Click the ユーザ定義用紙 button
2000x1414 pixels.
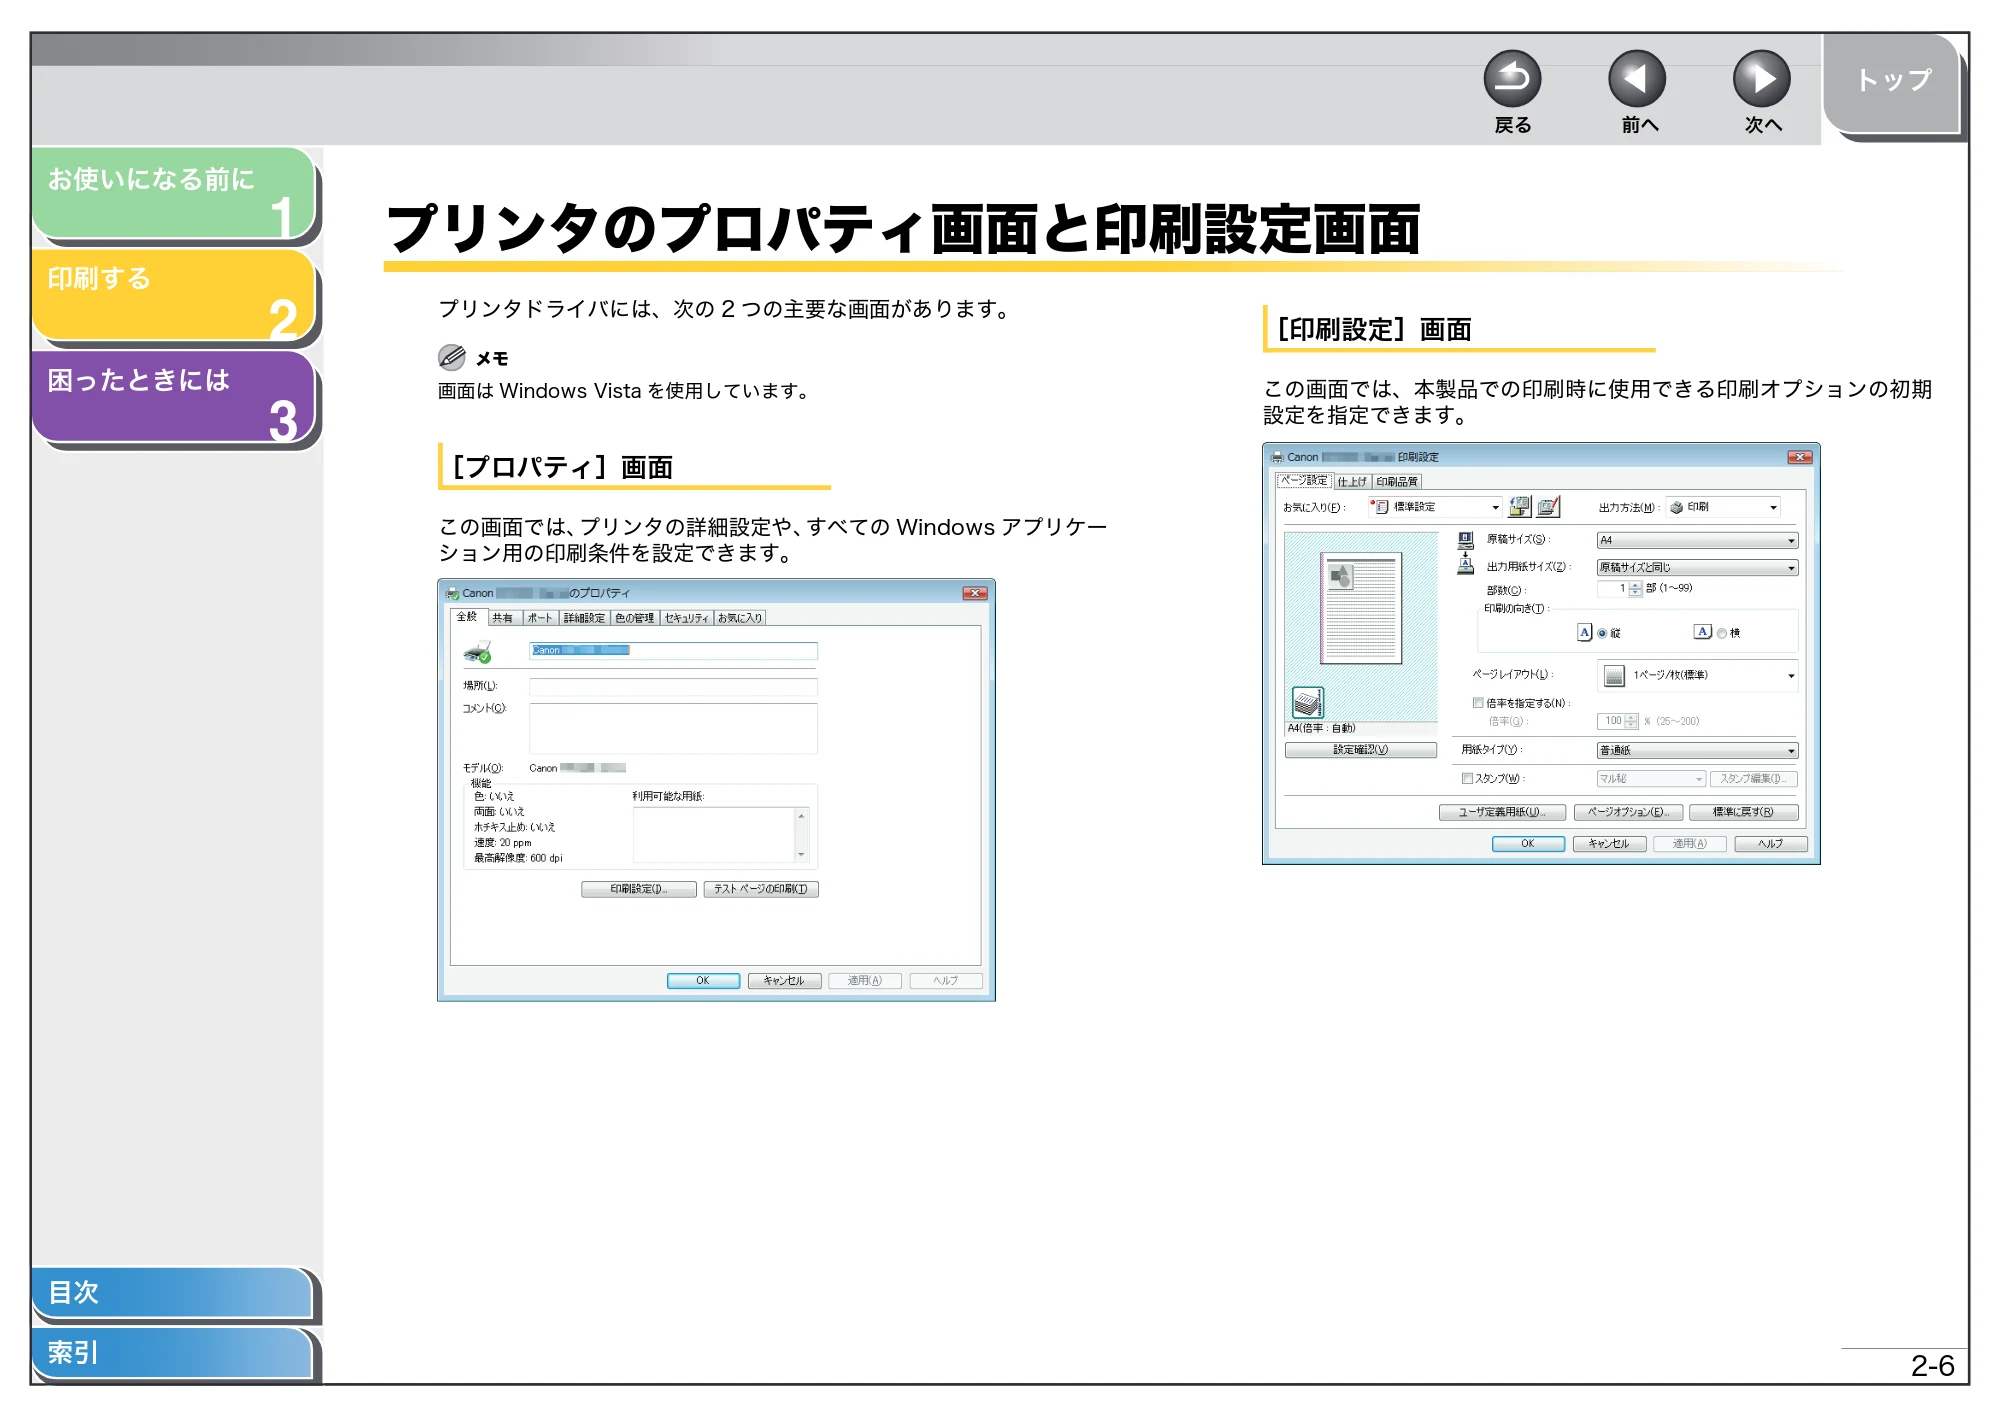pyautogui.click(x=1502, y=812)
